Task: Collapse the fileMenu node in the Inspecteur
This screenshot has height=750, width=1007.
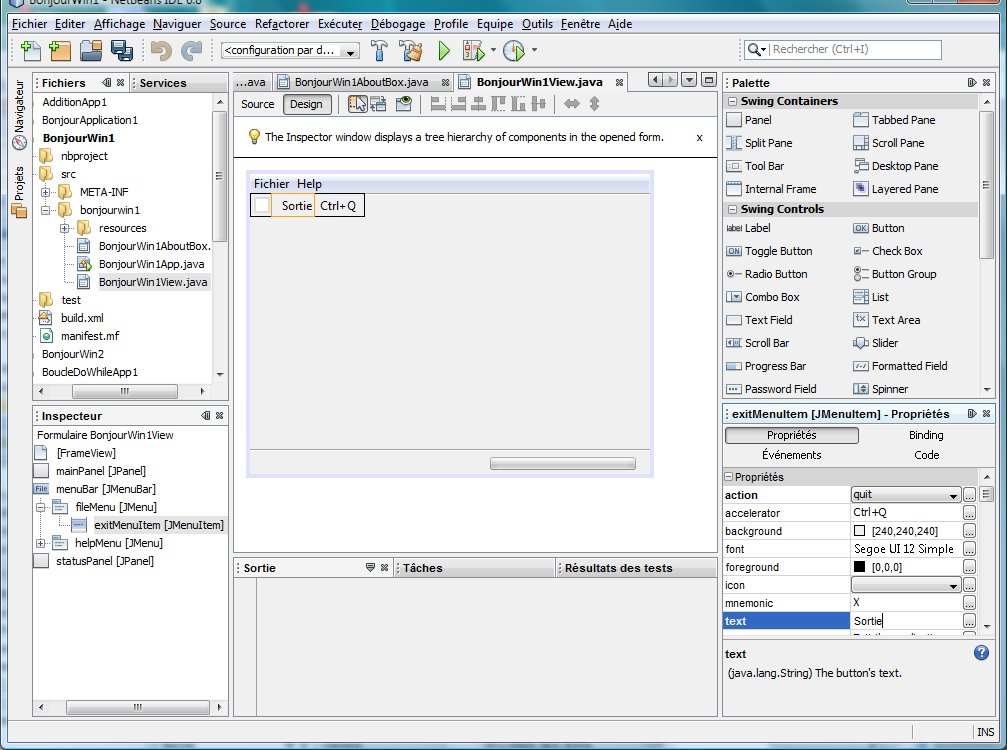Action: tap(40, 507)
